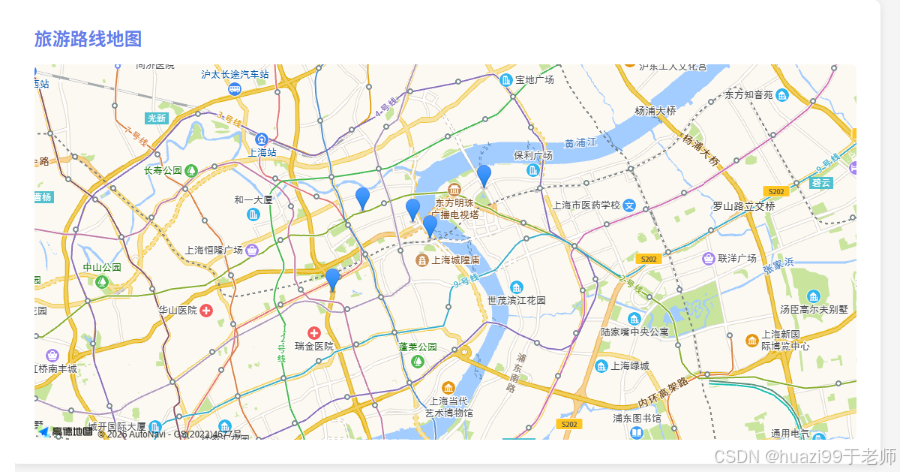Click the S202 road badge beside 碧云
The height and width of the screenshot is (472, 900).
coord(776,191)
